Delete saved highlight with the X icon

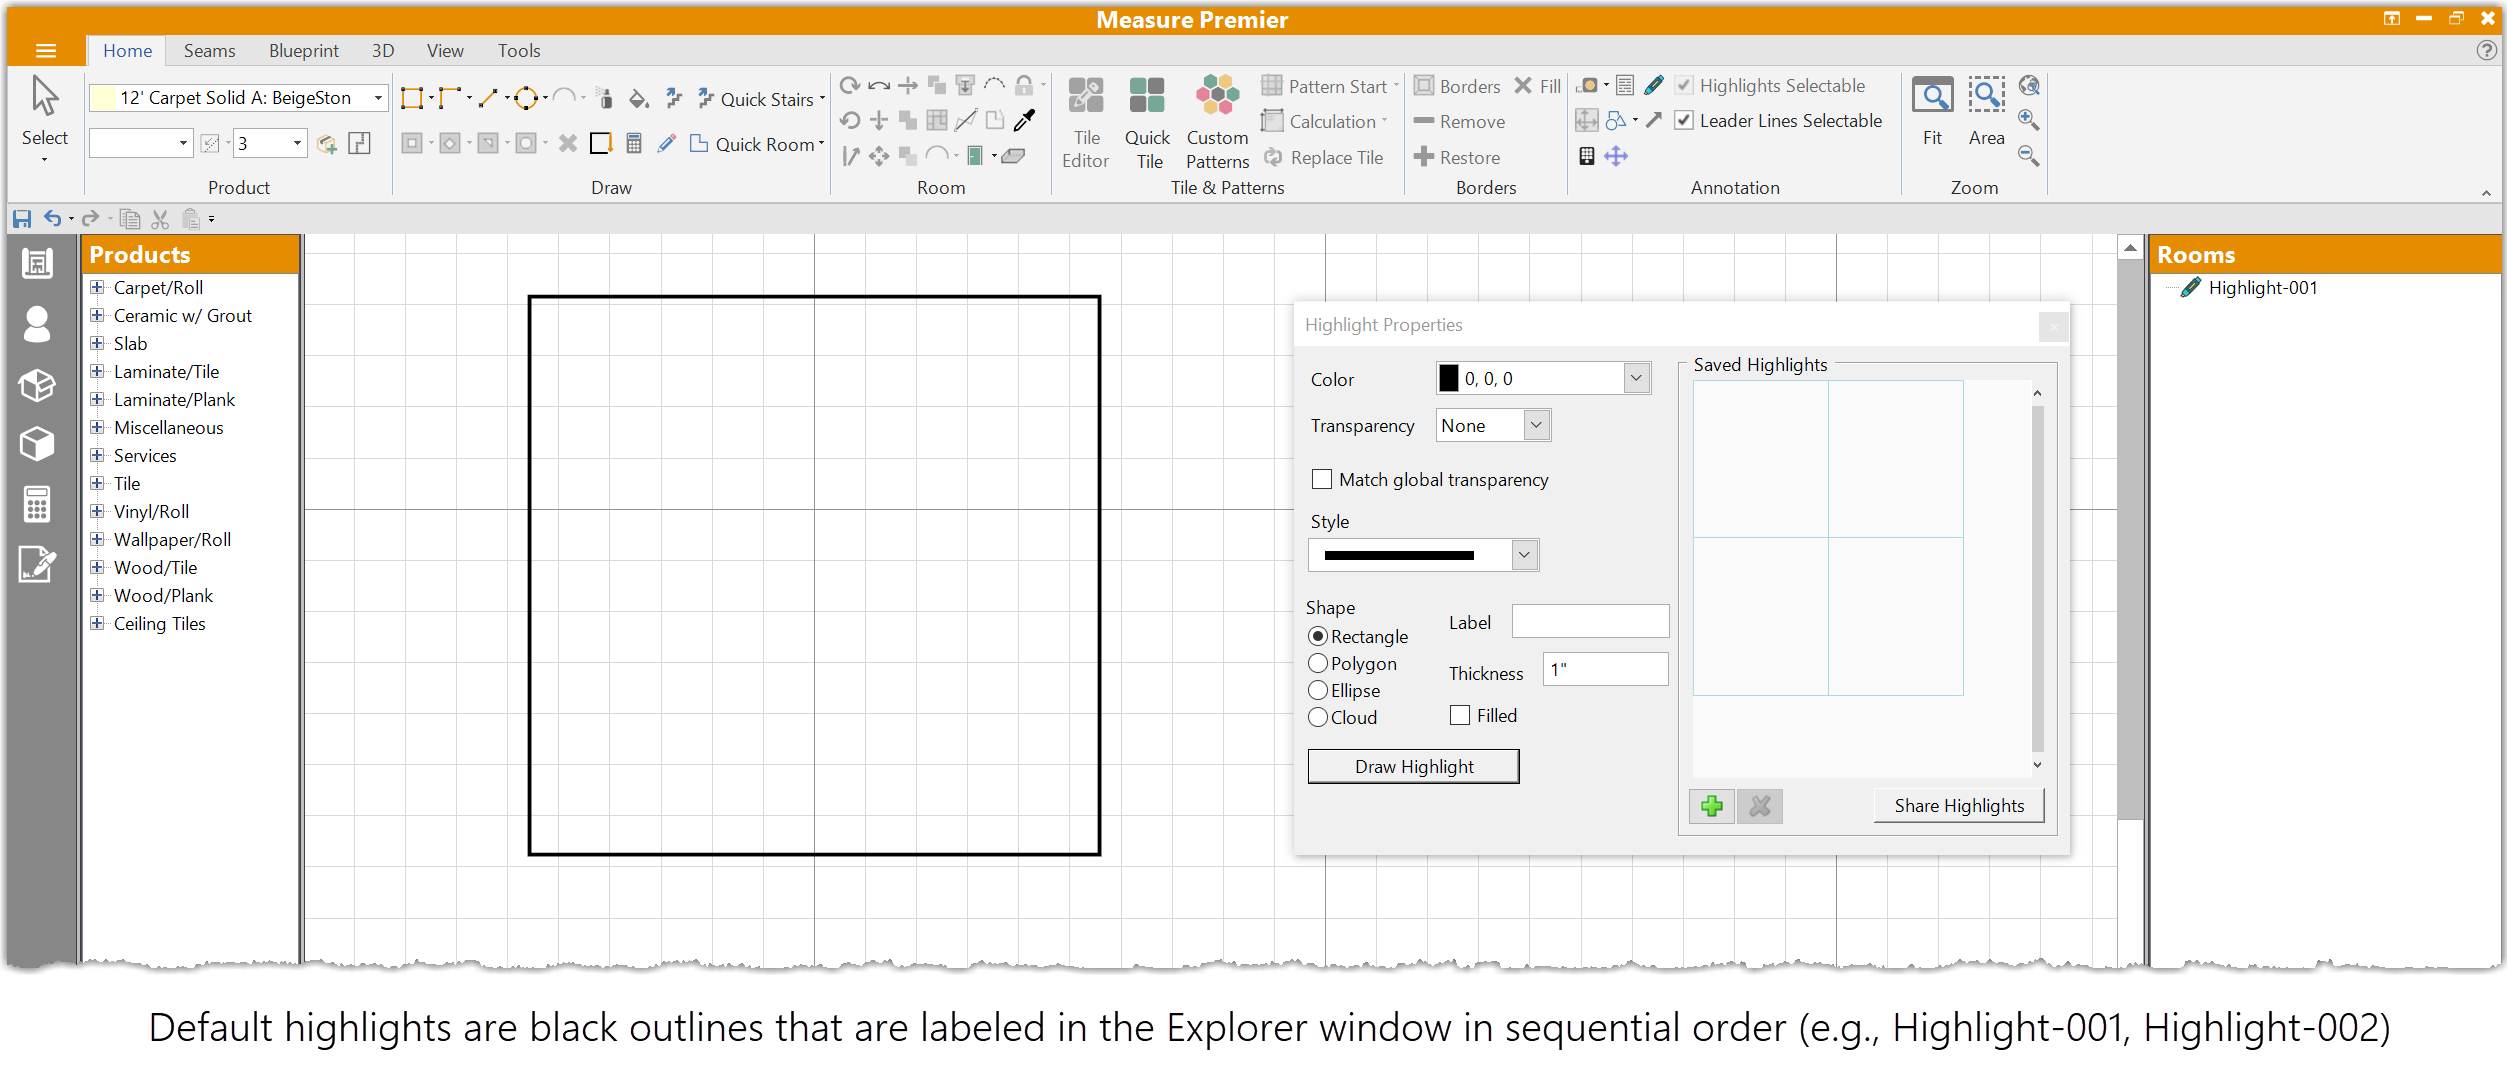(x=1760, y=806)
